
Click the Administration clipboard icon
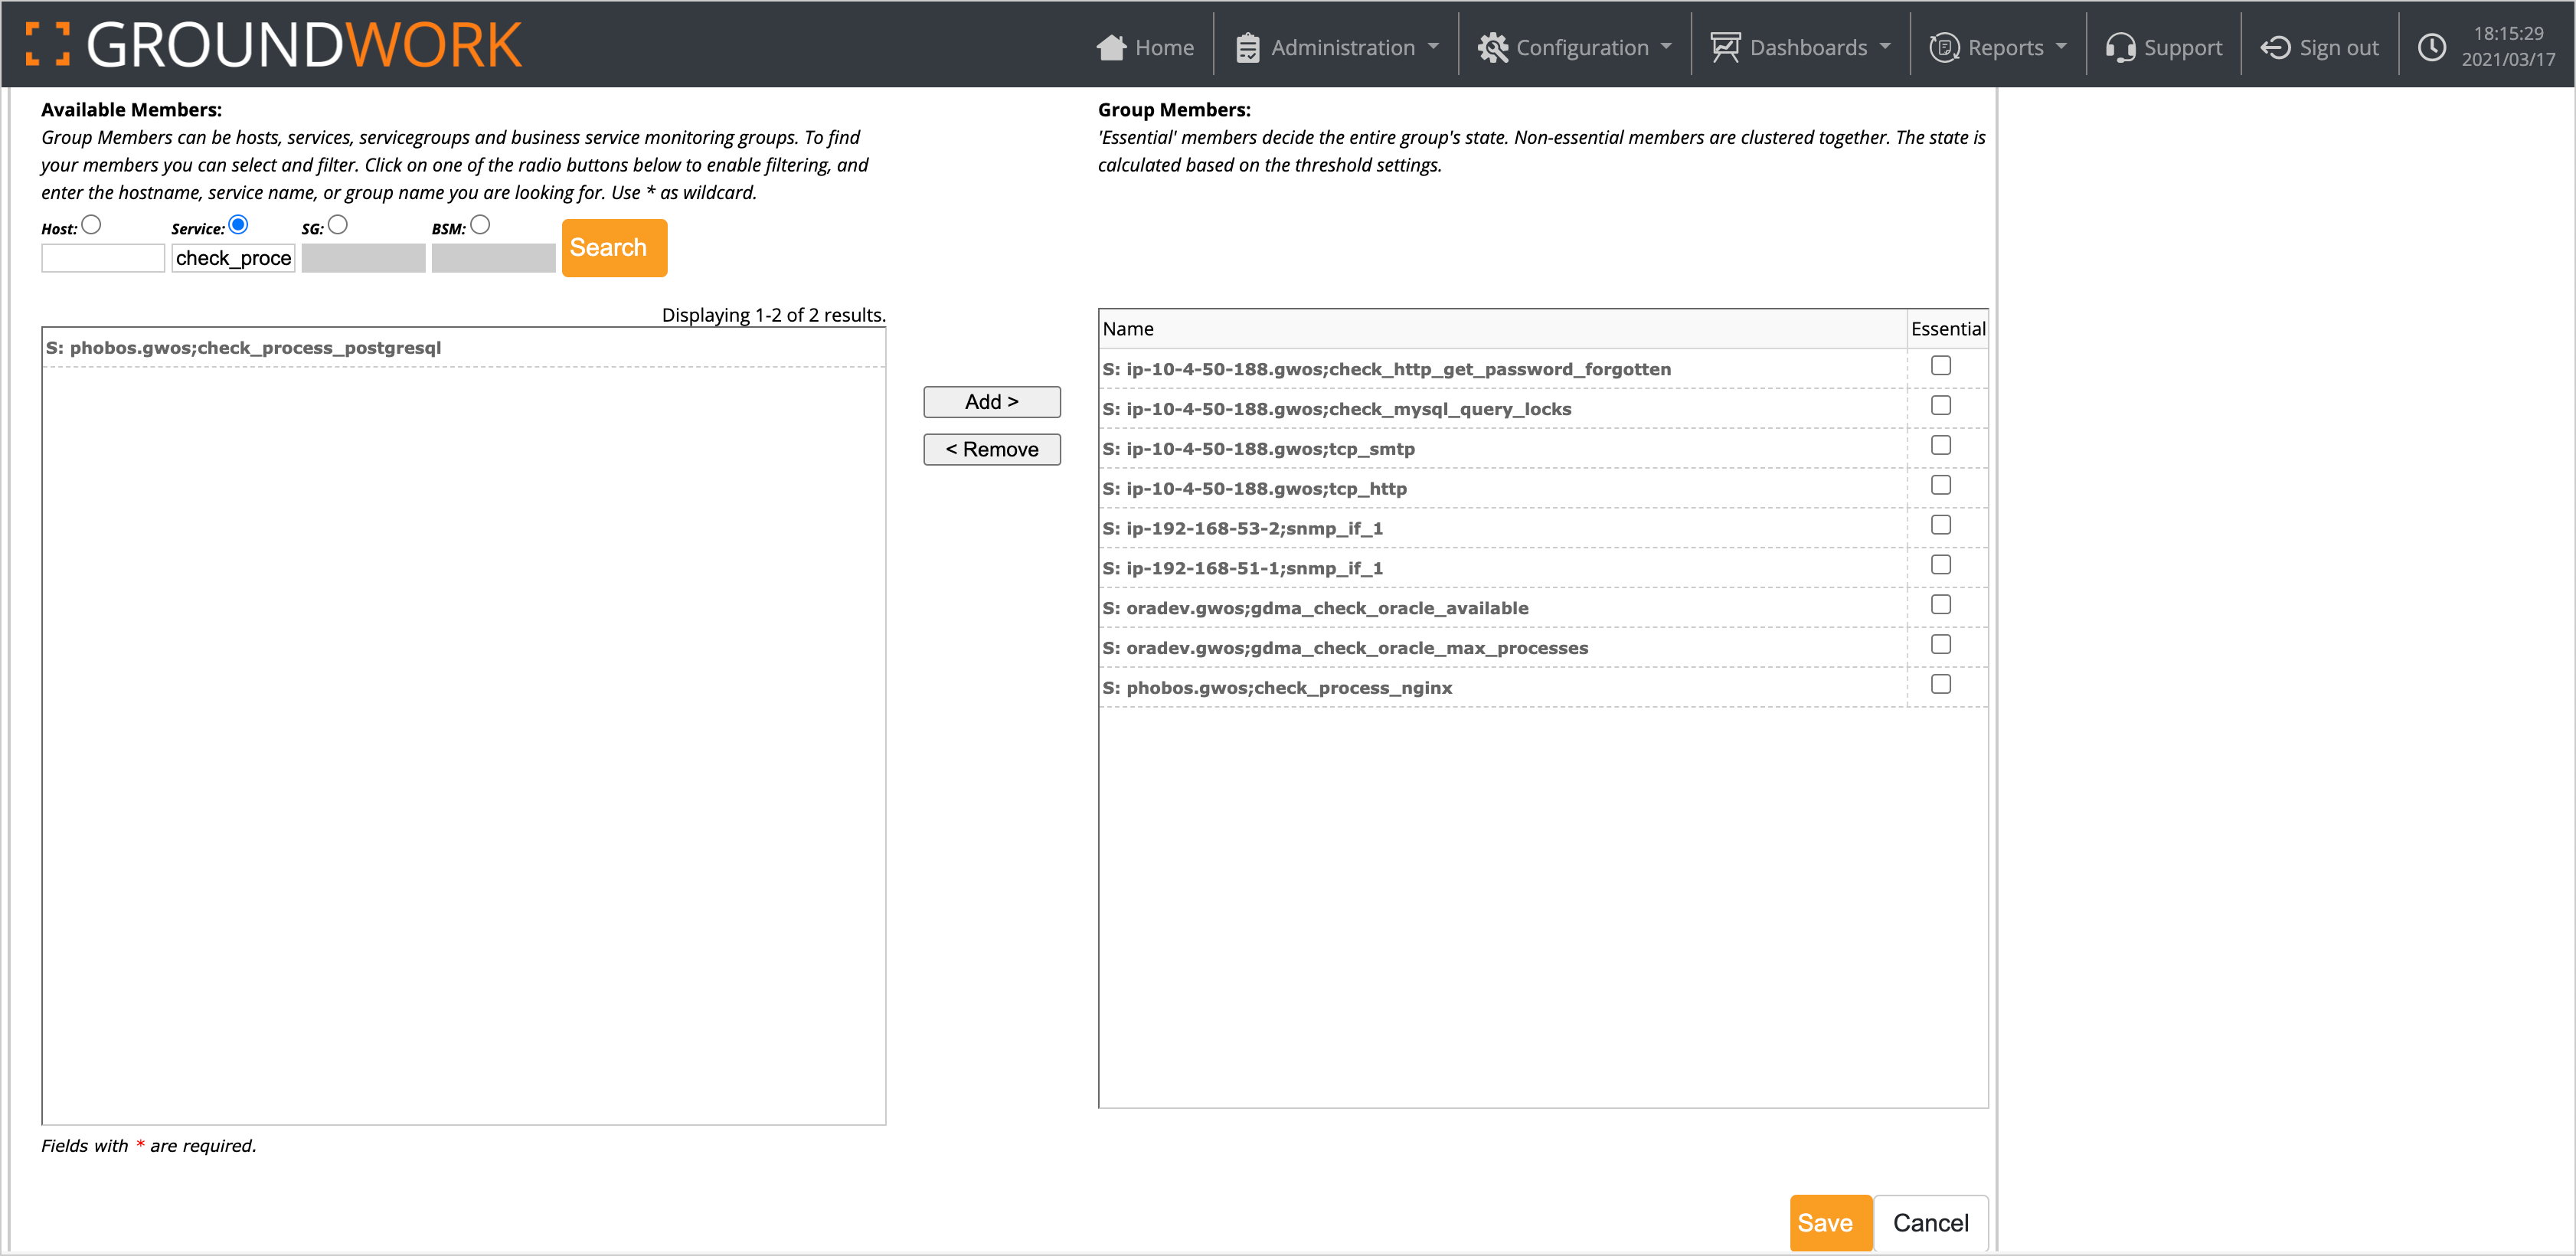coord(1247,47)
